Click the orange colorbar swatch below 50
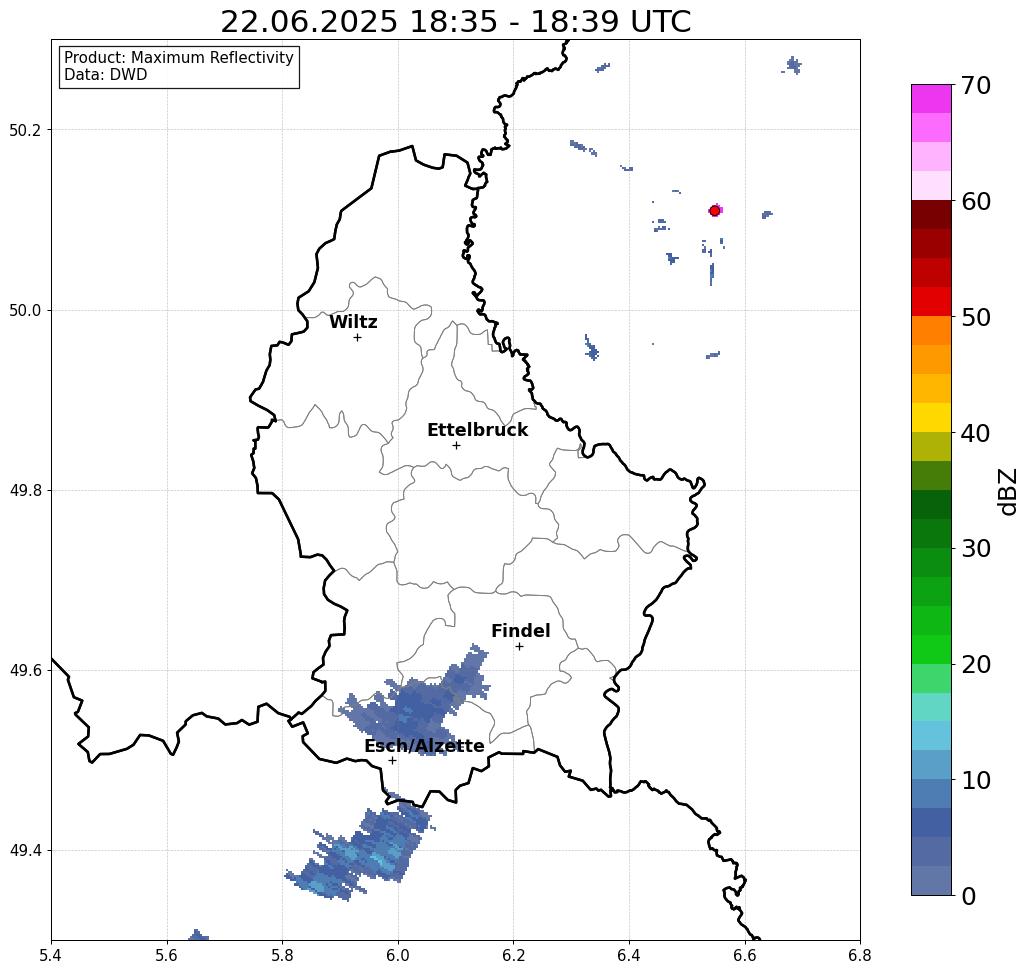Screen dimensions: 1029x973 931,331
